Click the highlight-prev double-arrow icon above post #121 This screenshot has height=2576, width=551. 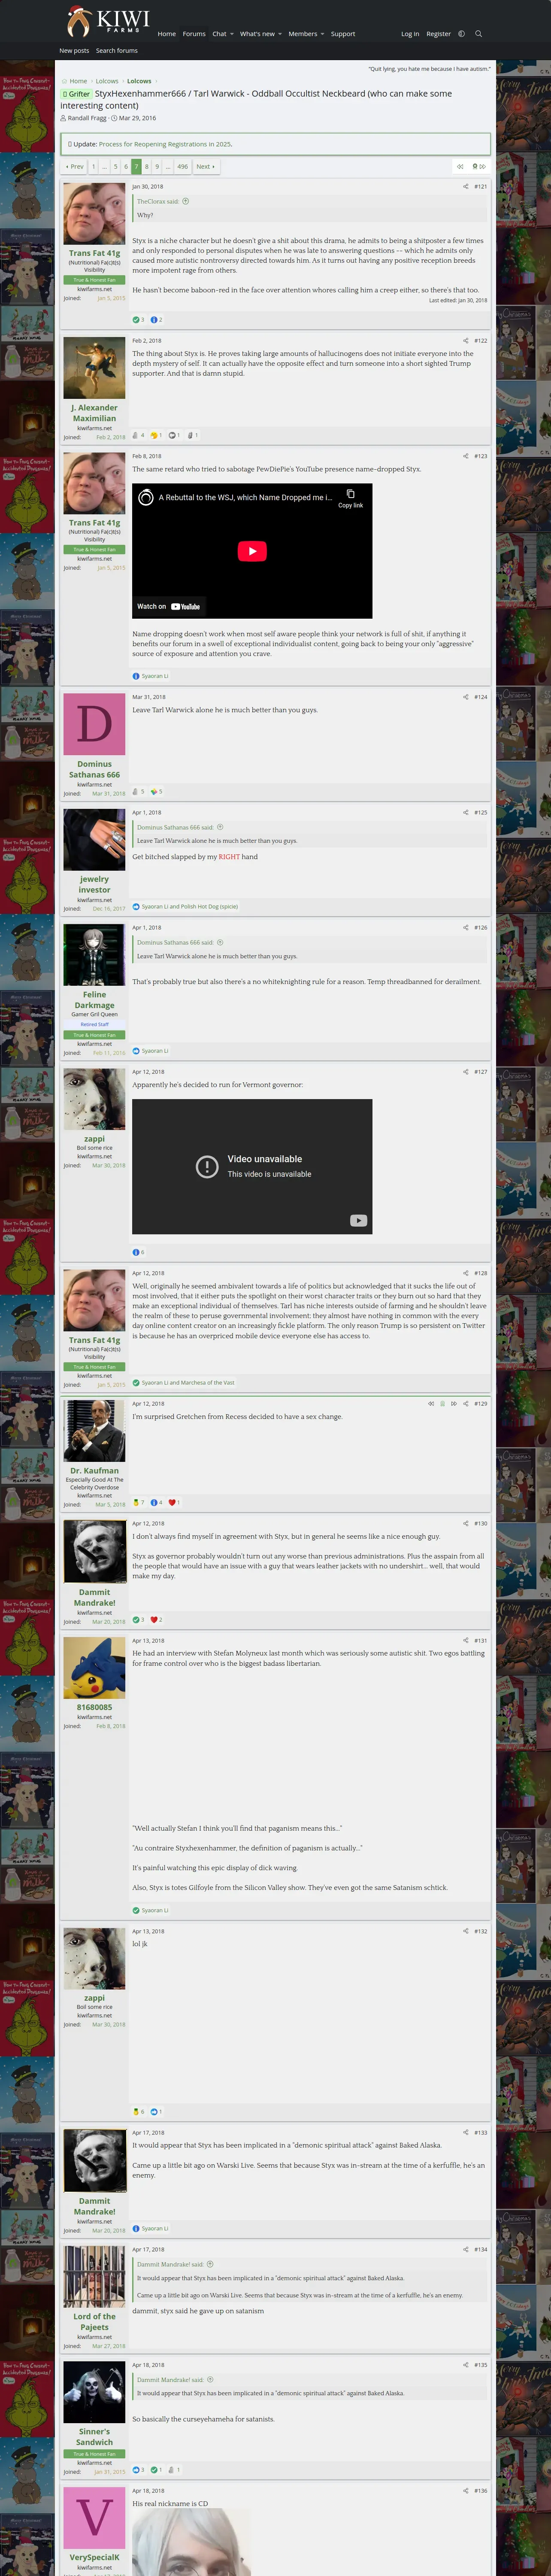pos(460,167)
